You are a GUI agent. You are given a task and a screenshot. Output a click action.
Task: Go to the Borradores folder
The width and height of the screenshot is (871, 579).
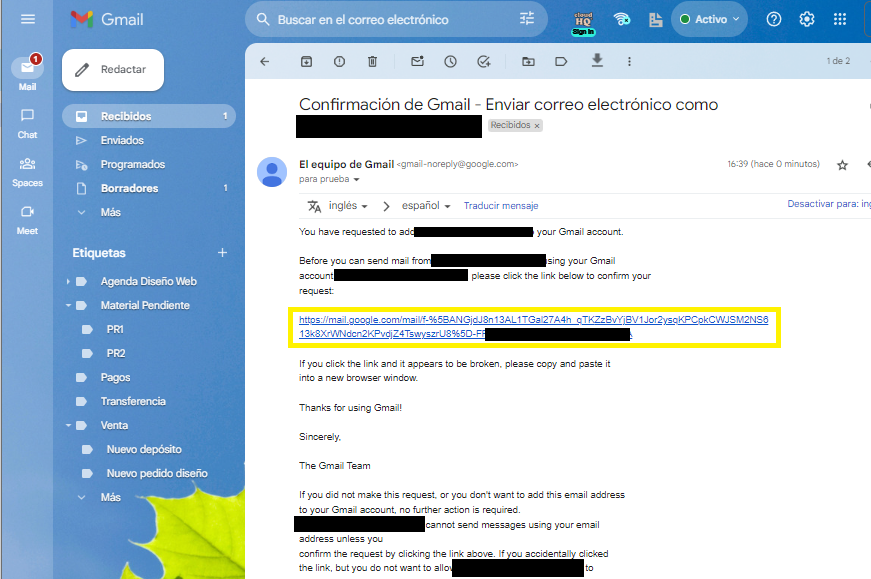tap(129, 188)
